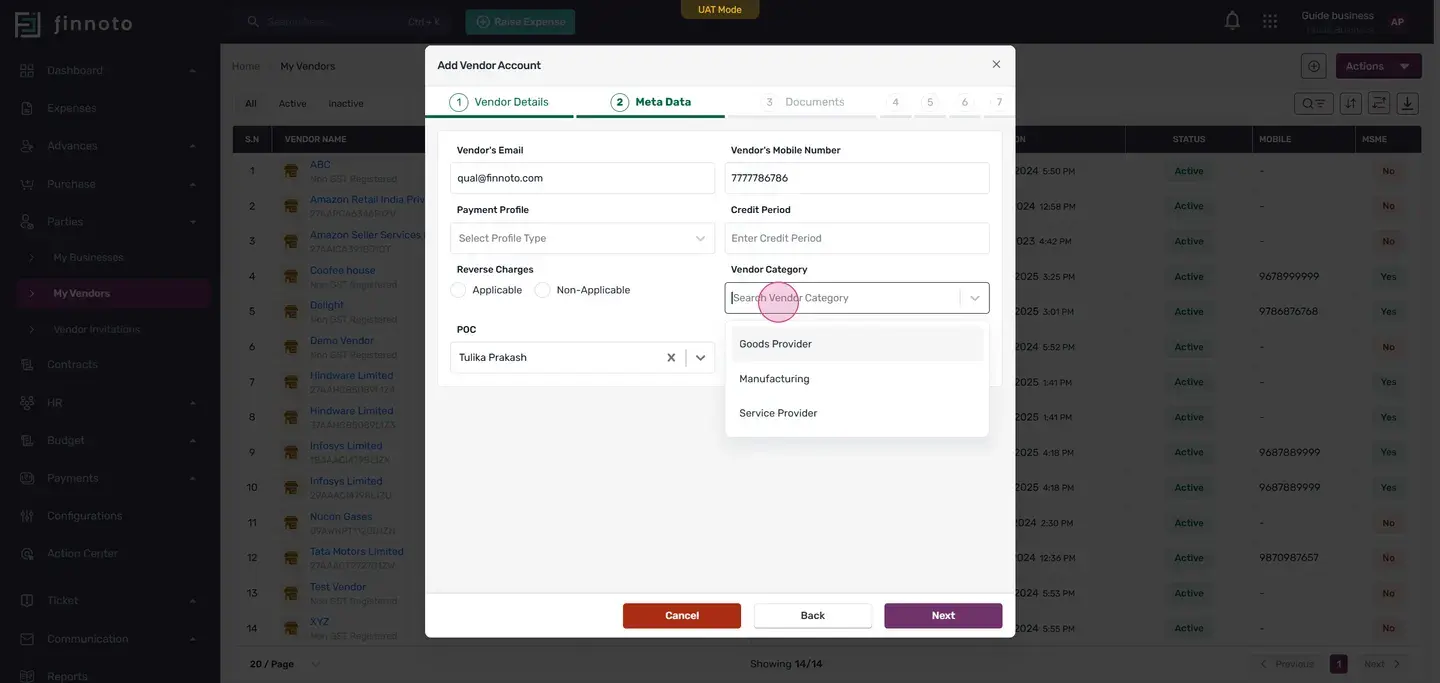Image resolution: width=1440 pixels, height=683 pixels.
Task: Click the Raise Expense button
Action: point(520,22)
